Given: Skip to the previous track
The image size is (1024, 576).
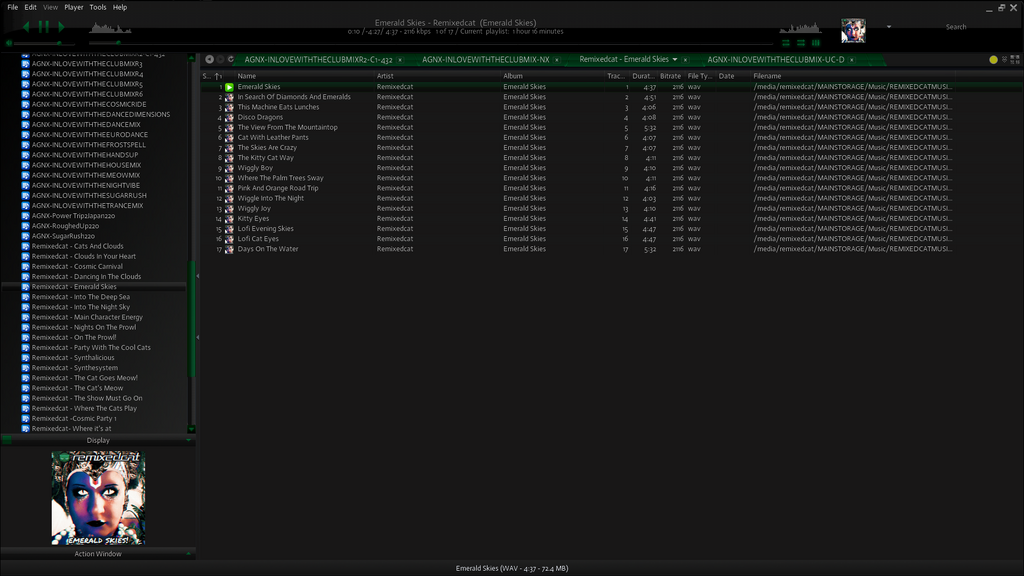Looking at the screenshot, I should pyautogui.click(x=25, y=27).
